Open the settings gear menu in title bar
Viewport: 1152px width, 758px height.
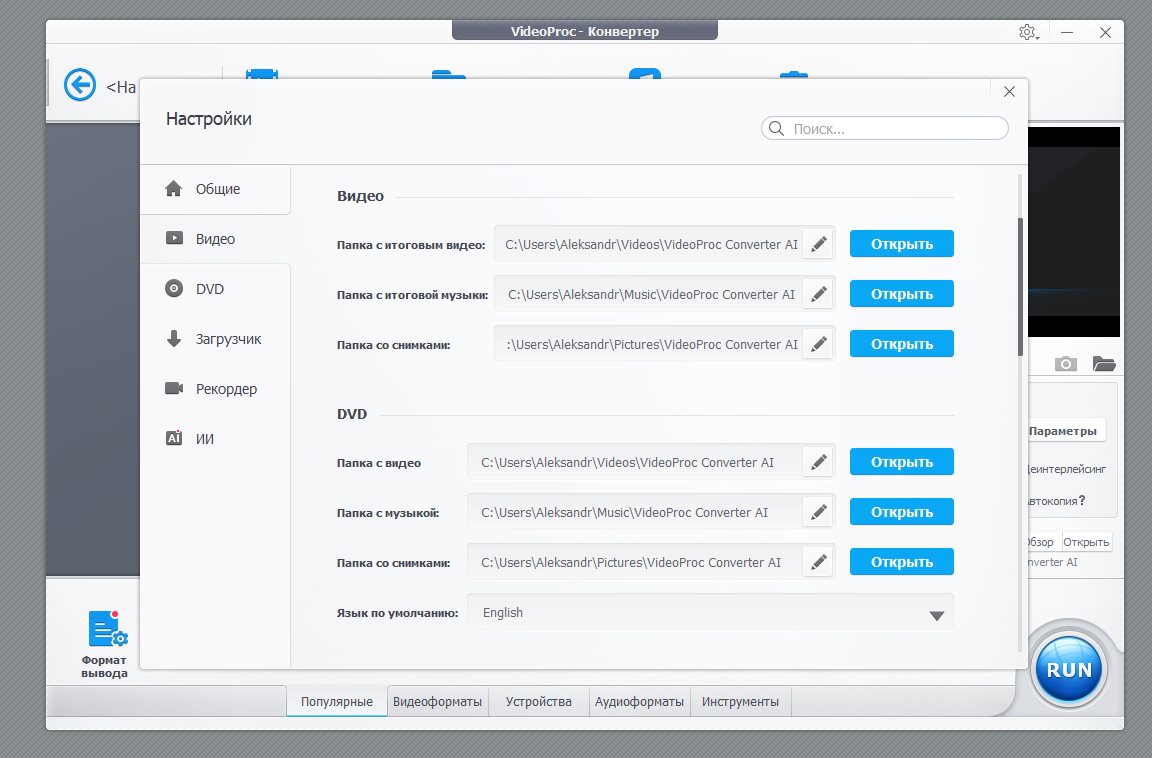[x=1027, y=32]
